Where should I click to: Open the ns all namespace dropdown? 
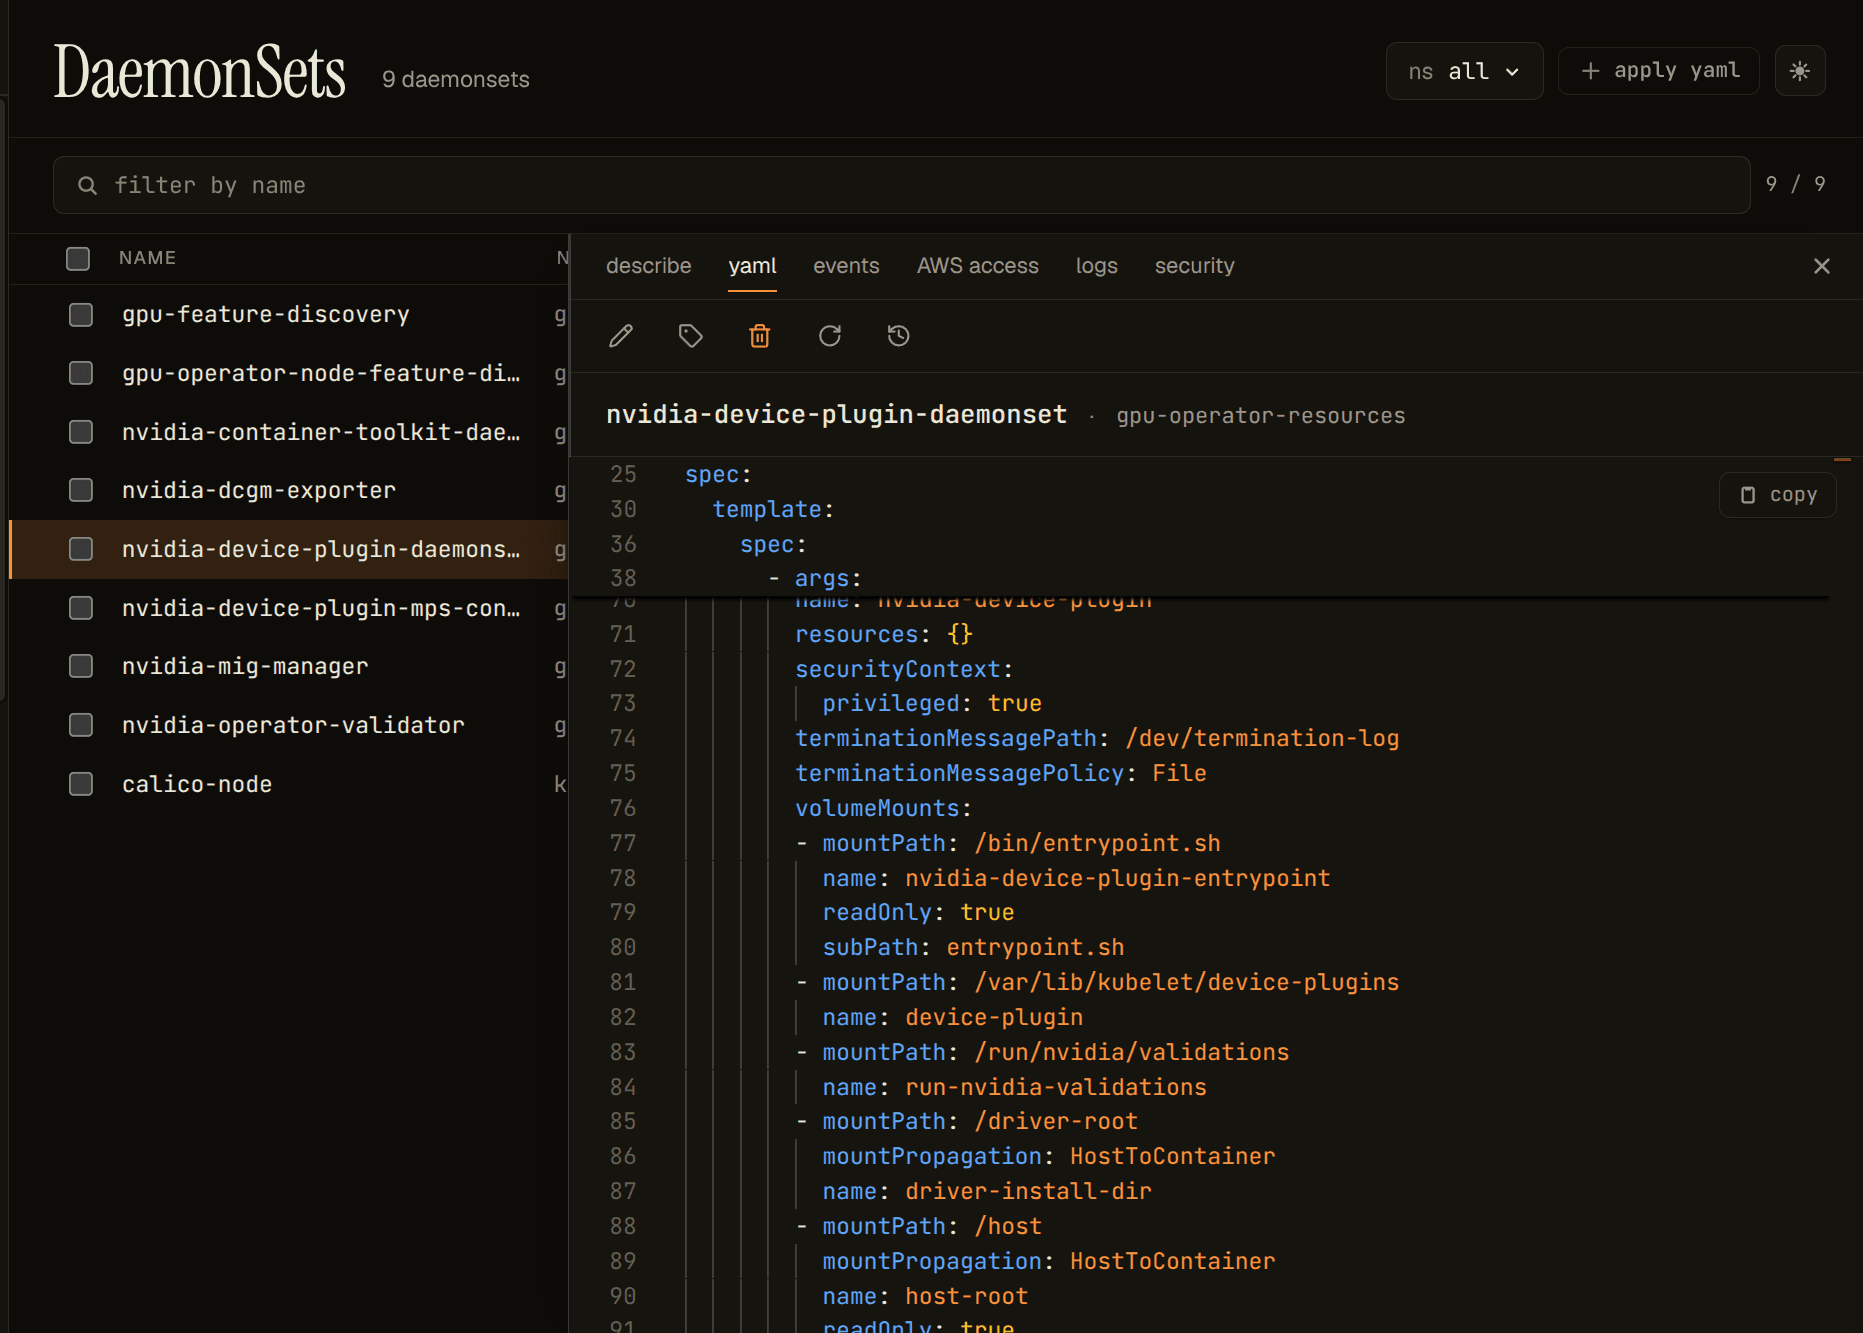click(1464, 71)
